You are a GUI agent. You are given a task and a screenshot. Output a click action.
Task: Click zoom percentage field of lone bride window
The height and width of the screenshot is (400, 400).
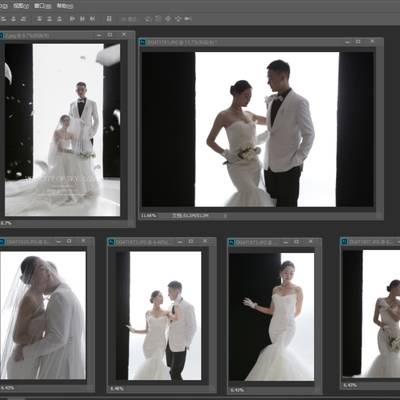(237, 390)
